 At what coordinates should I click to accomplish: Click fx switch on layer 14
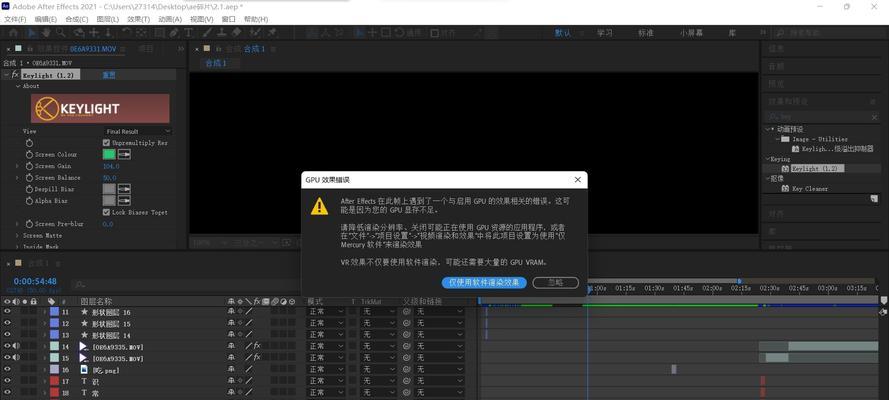257,346
